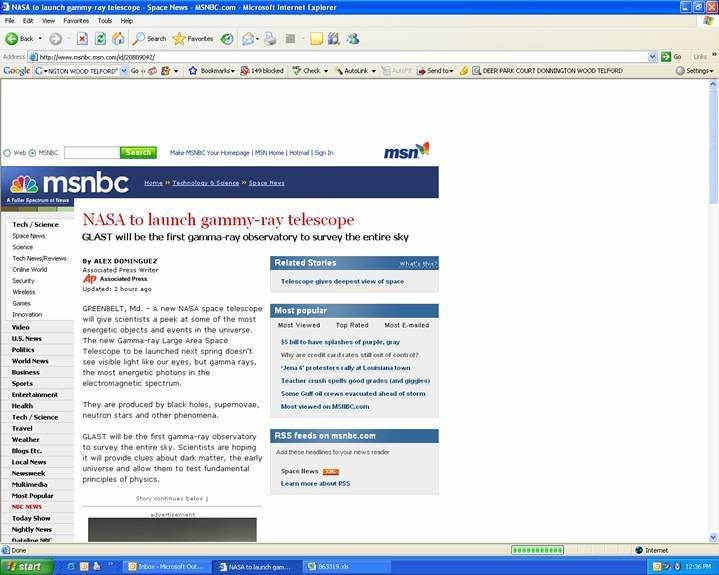Switch to Inbox - Microsoft Outlook taskbar button
The height and width of the screenshot is (575, 719).
167,567
